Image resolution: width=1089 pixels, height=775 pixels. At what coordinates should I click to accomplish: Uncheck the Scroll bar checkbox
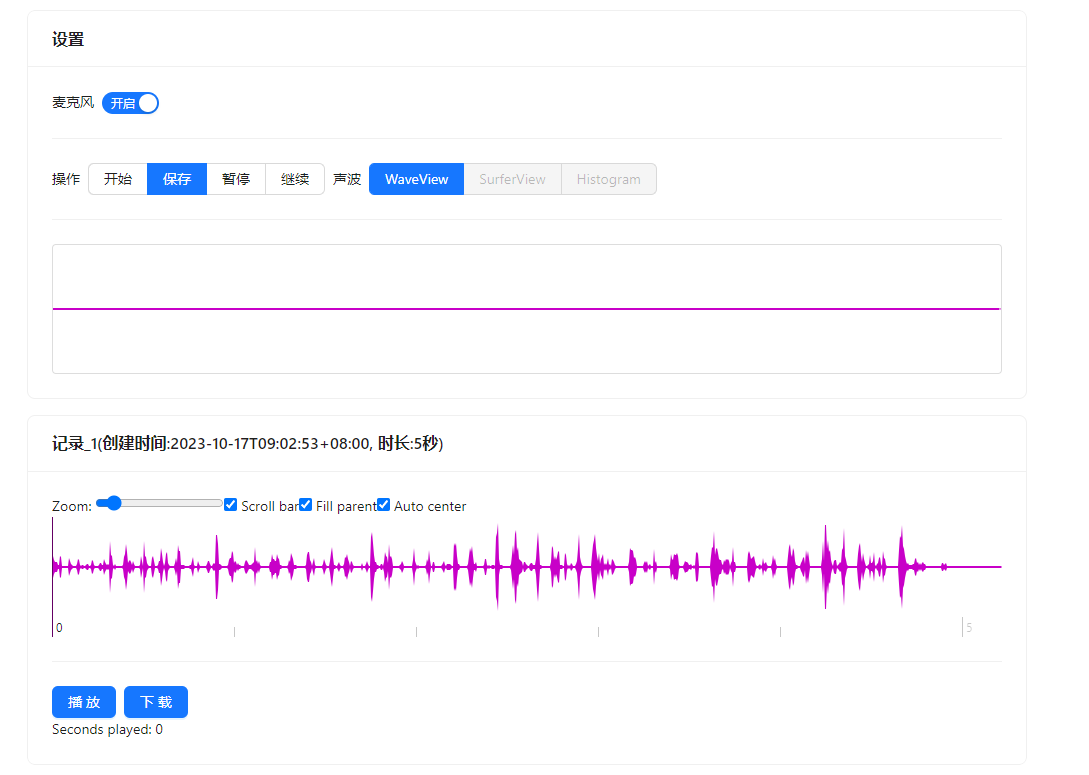pos(231,505)
